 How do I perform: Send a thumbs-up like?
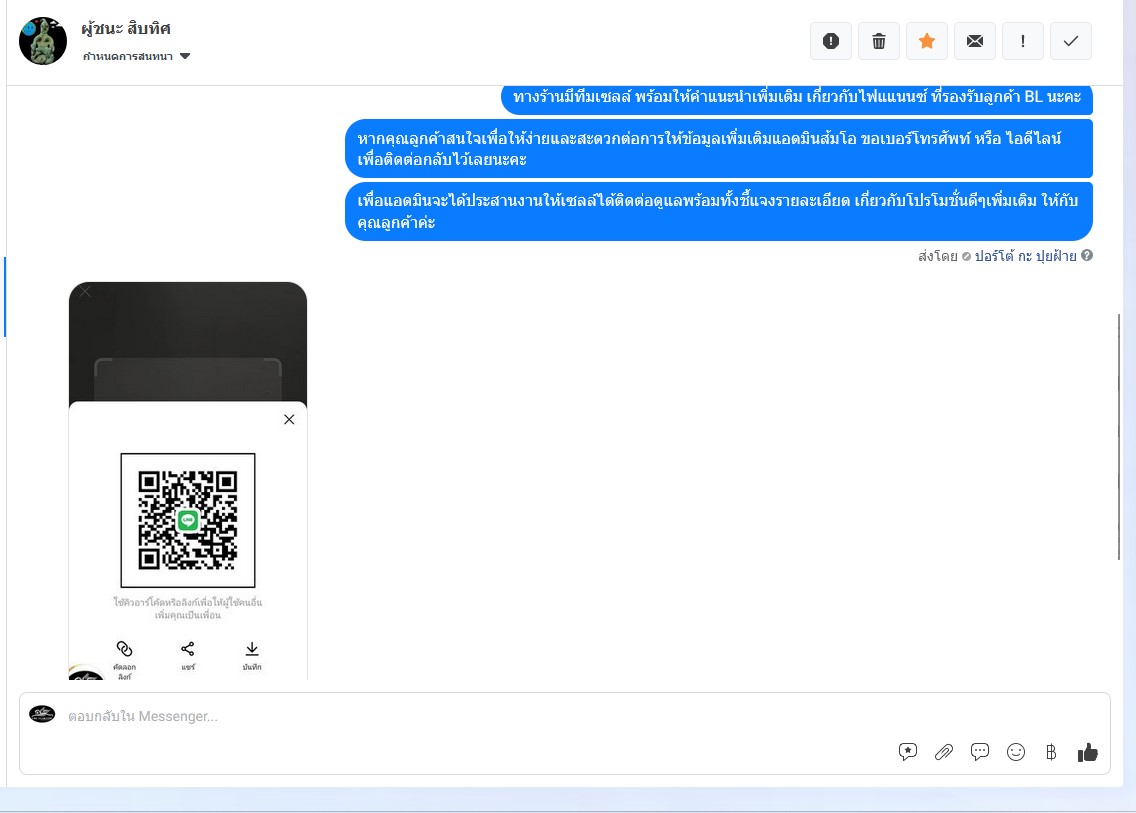(1087, 753)
